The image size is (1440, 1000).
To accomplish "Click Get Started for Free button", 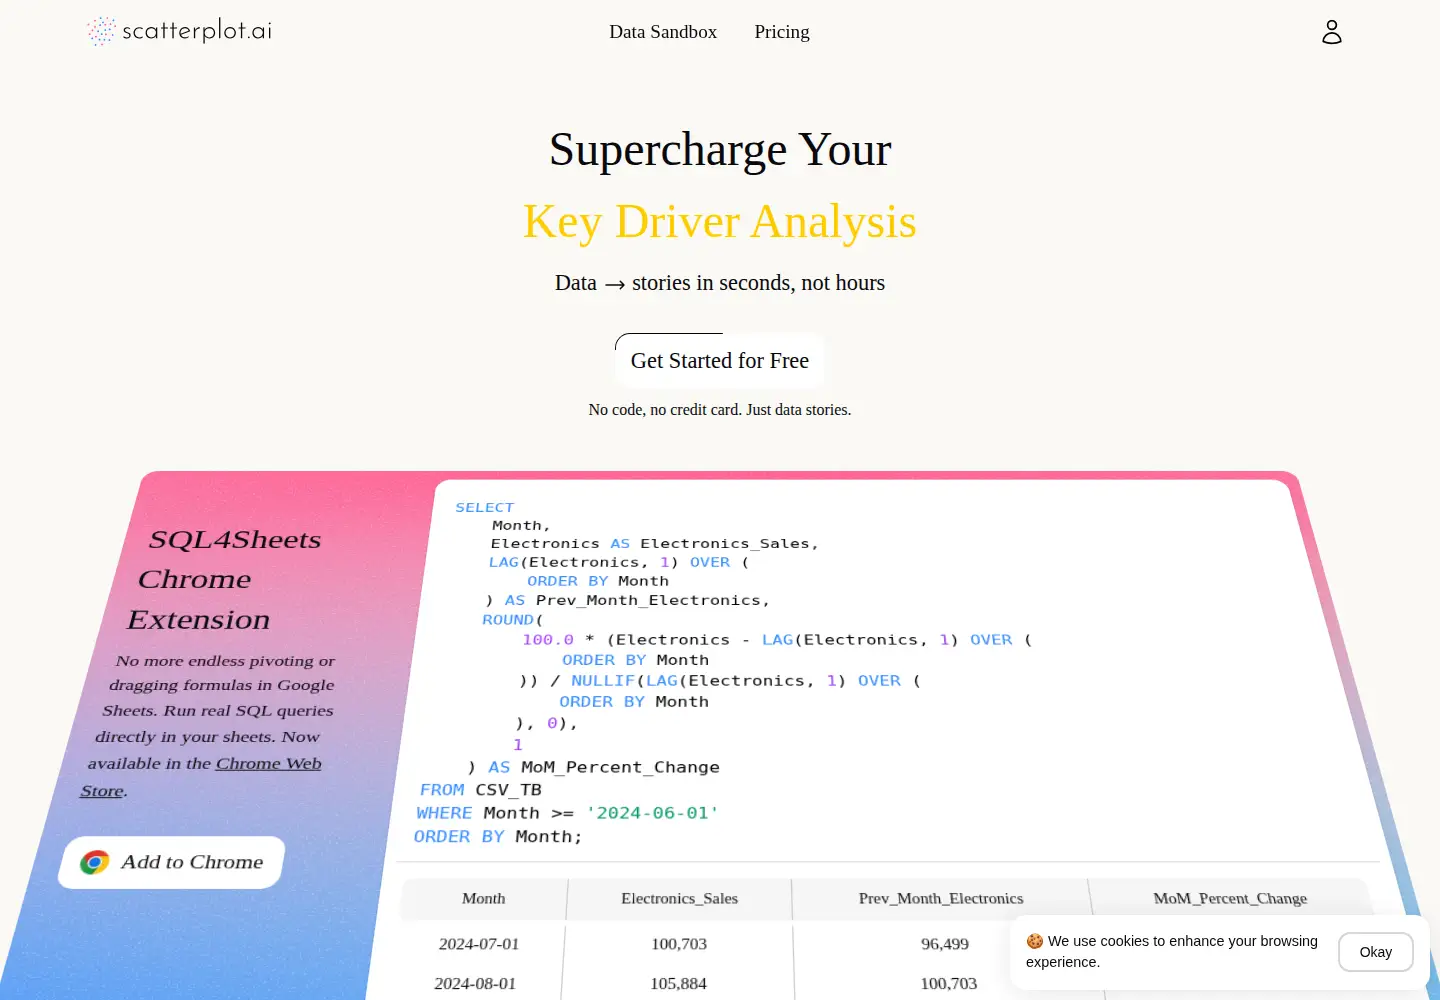I will 720,361.
